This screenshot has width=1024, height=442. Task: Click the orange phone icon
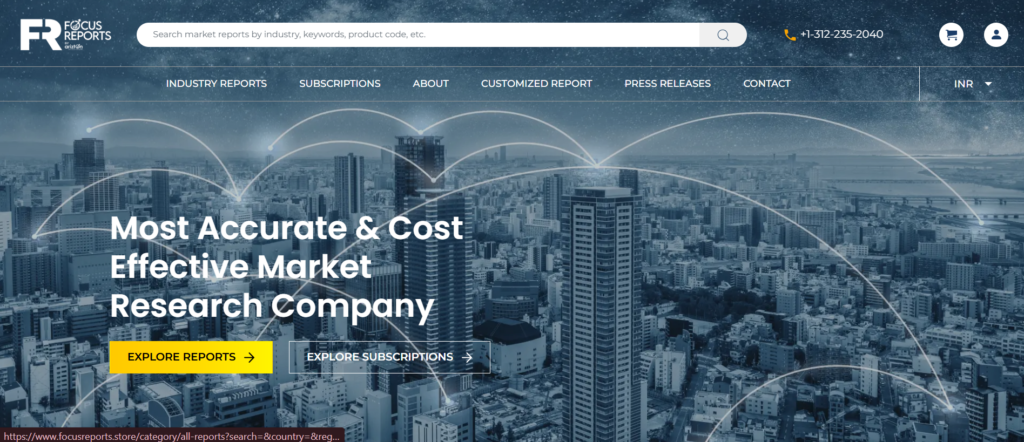pos(789,34)
